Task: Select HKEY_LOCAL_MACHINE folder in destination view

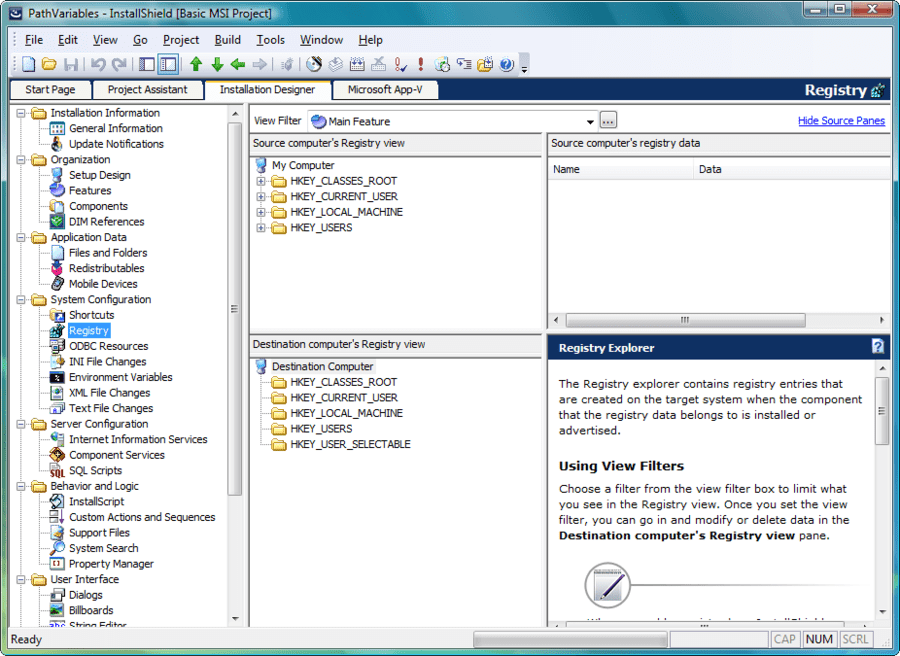Action: (x=279, y=413)
